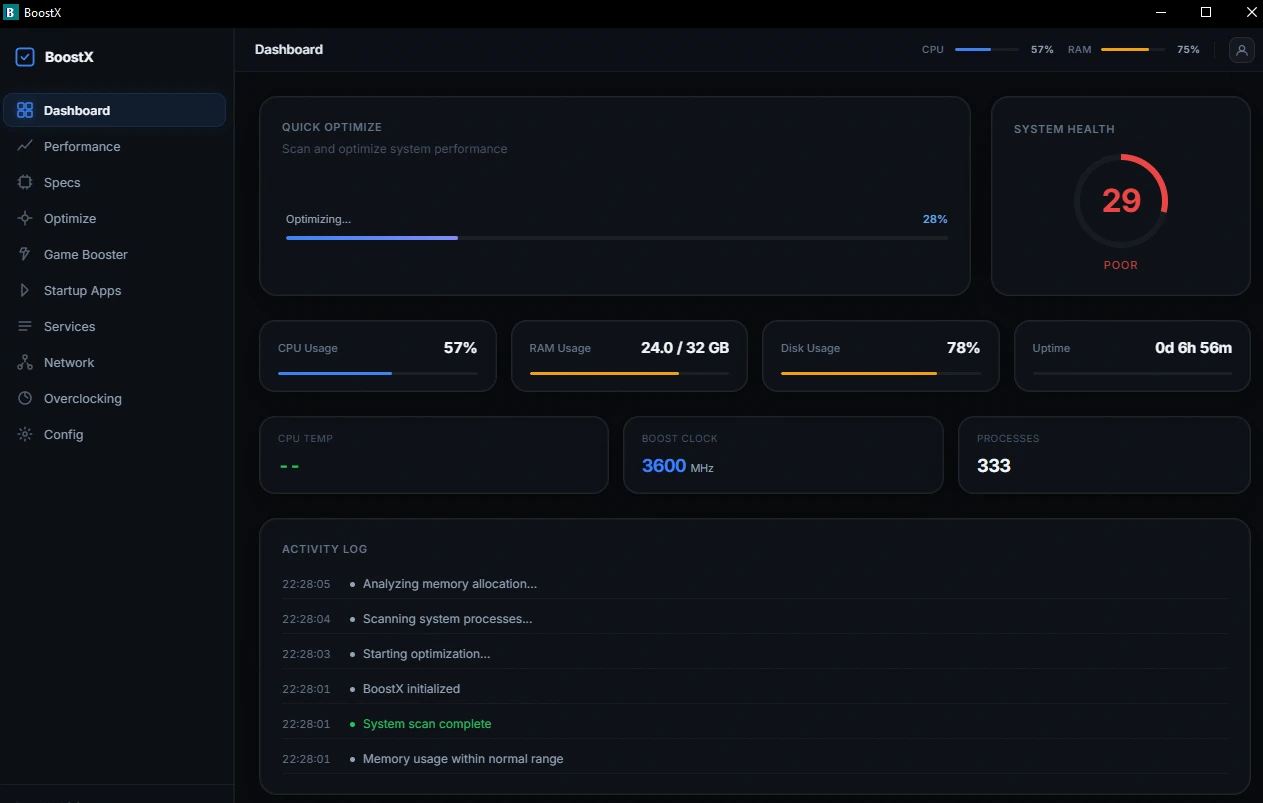The image size is (1263, 803).
Task: Click the Uptime 0d 6h 56m card
Action: coord(1132,356)
